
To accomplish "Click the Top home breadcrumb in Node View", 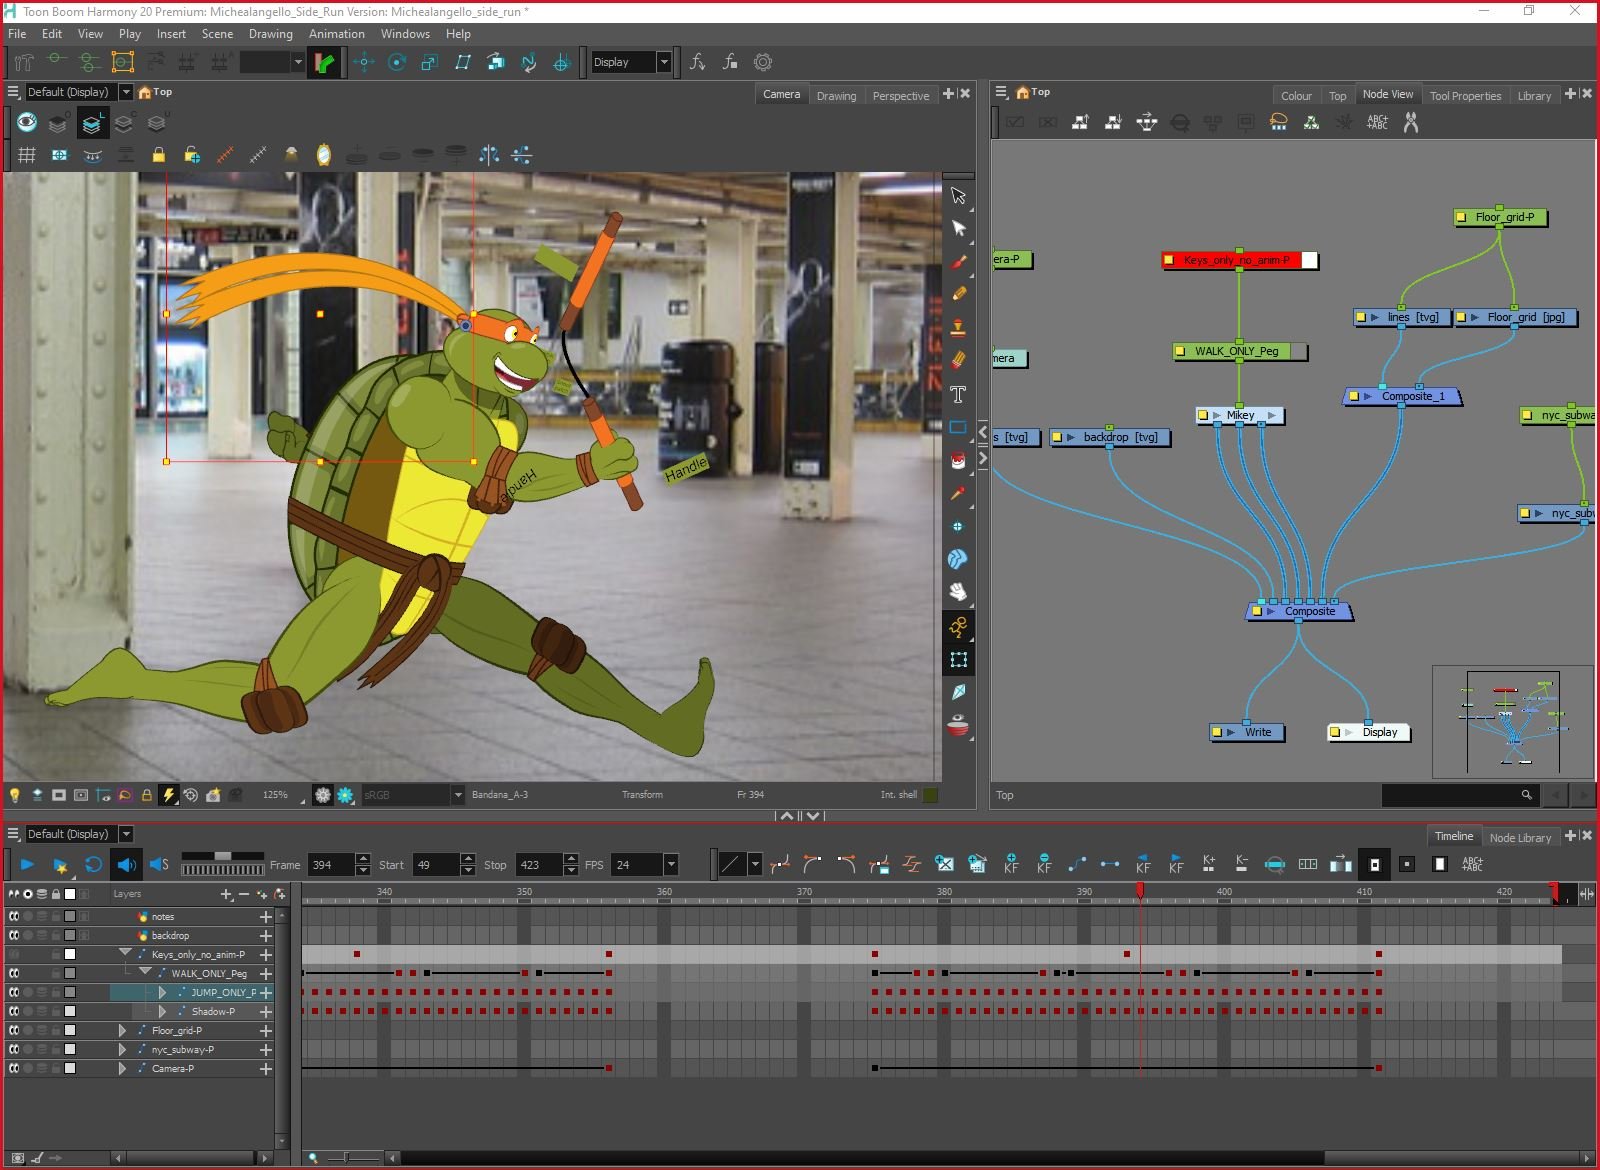I will point(1033,92).
